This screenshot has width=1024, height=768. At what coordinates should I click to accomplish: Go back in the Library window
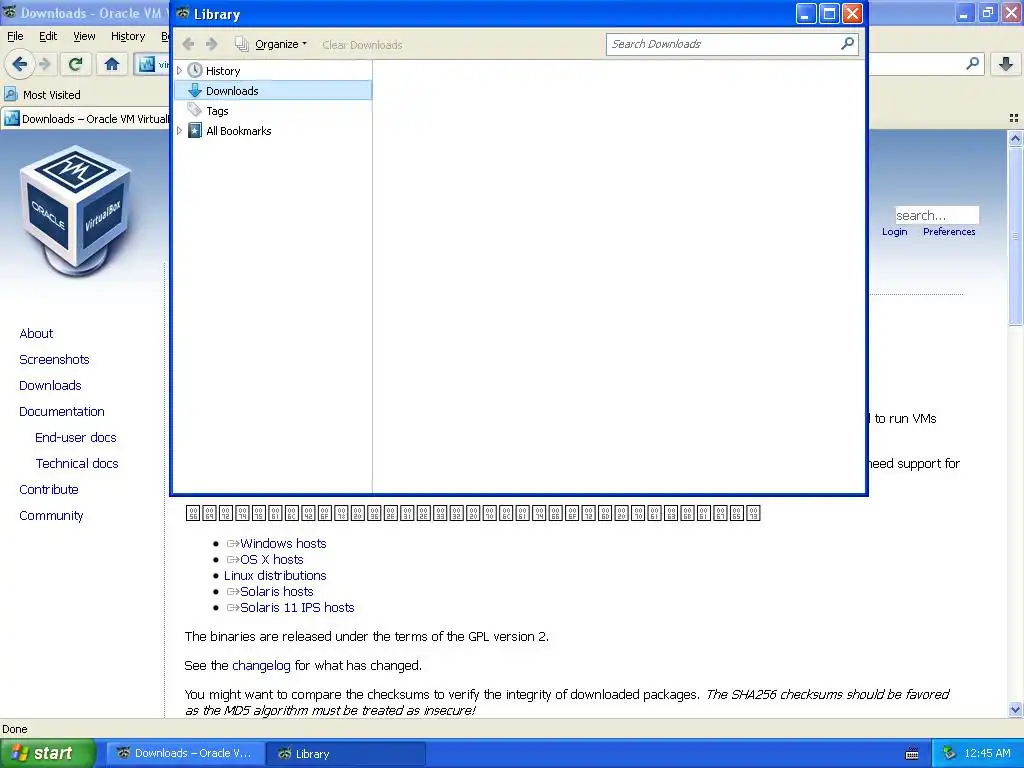(x=189, y=44)
